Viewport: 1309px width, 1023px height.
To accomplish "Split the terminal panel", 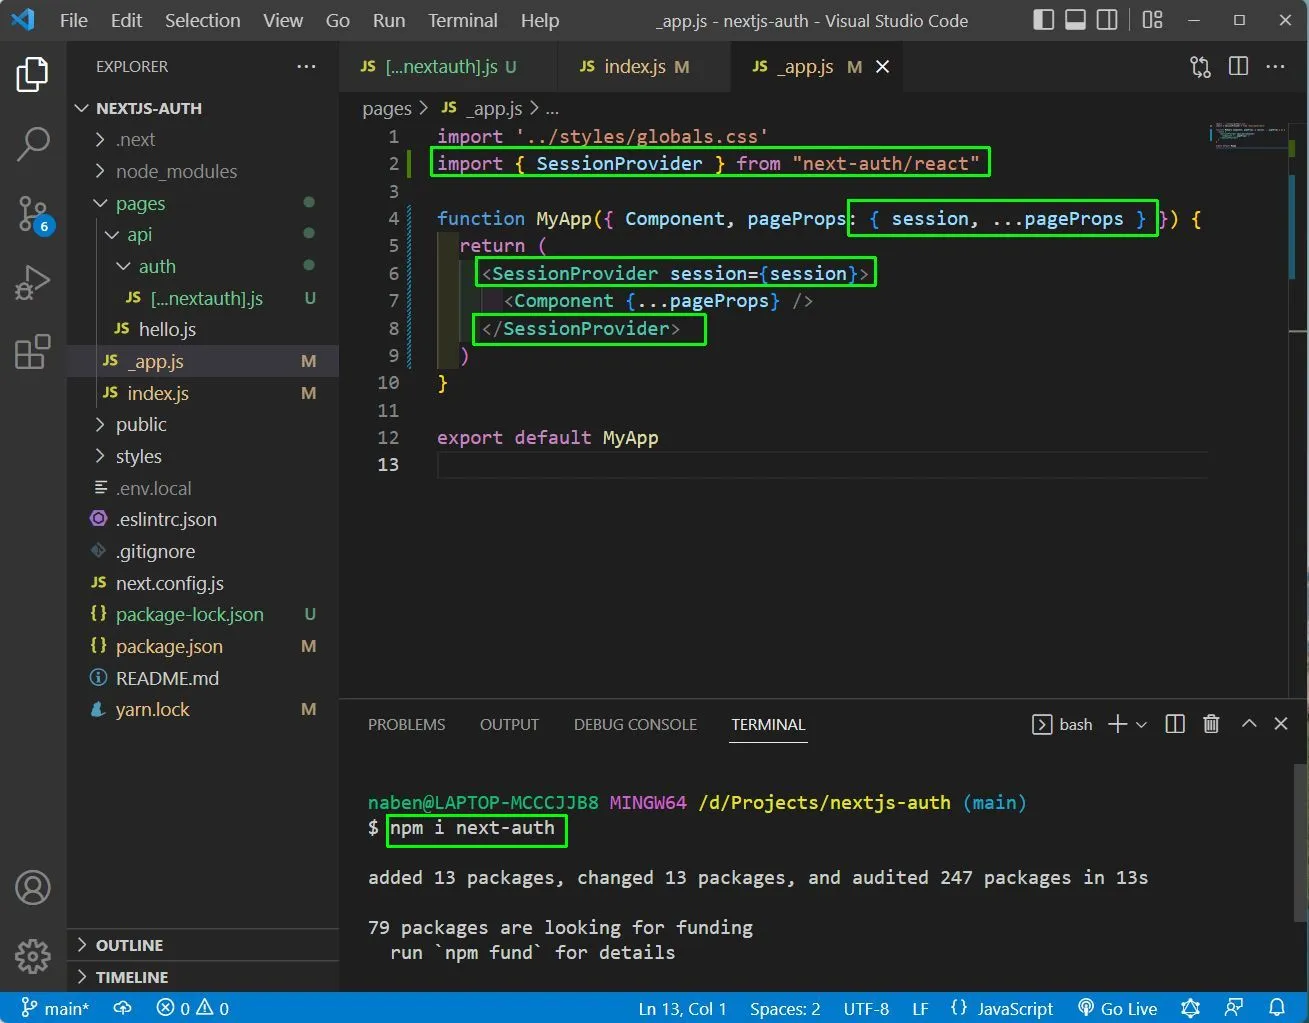I will (x=1175, y=724).
